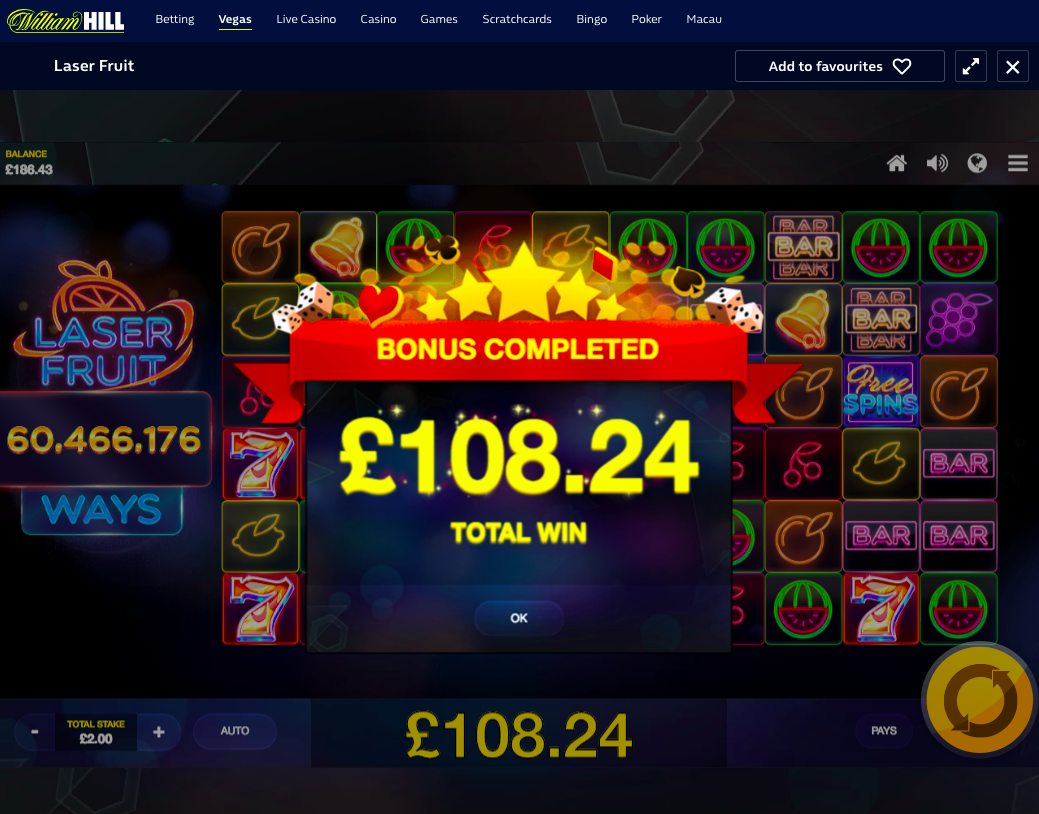1039x814 pixels.
Task: Increase total stake with plus button
Action: [158, 732]
